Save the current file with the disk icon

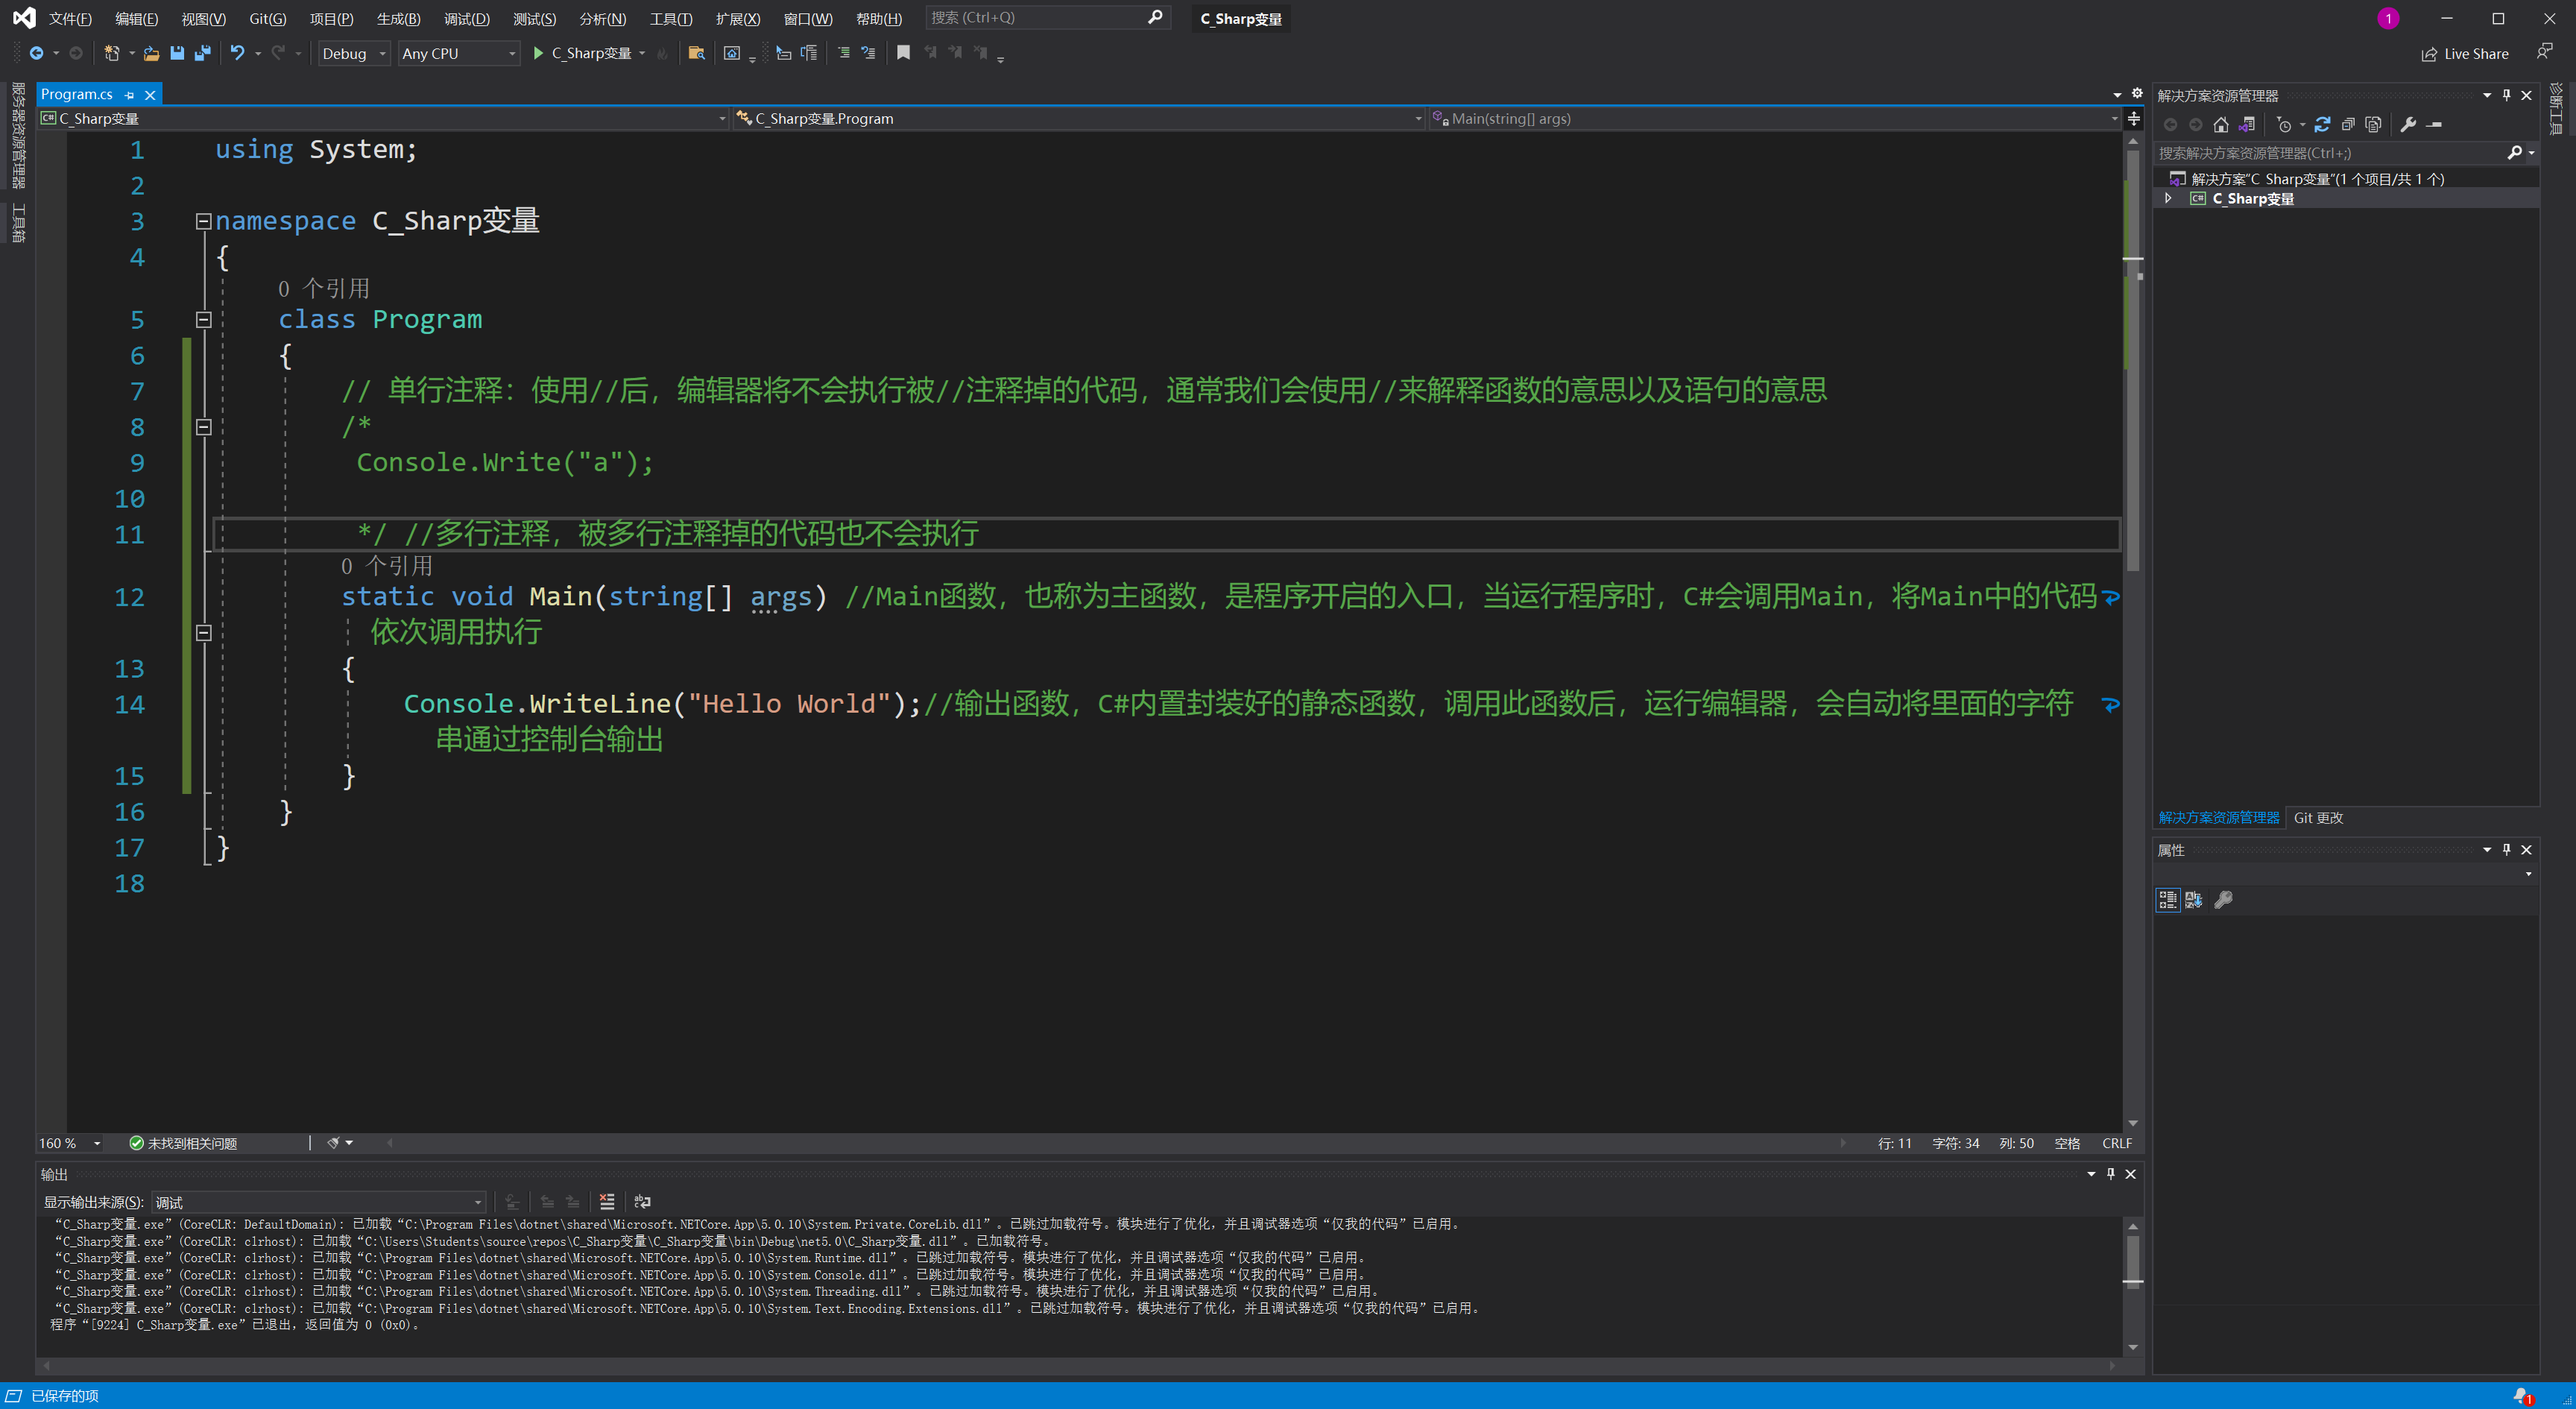click(177, 53)
